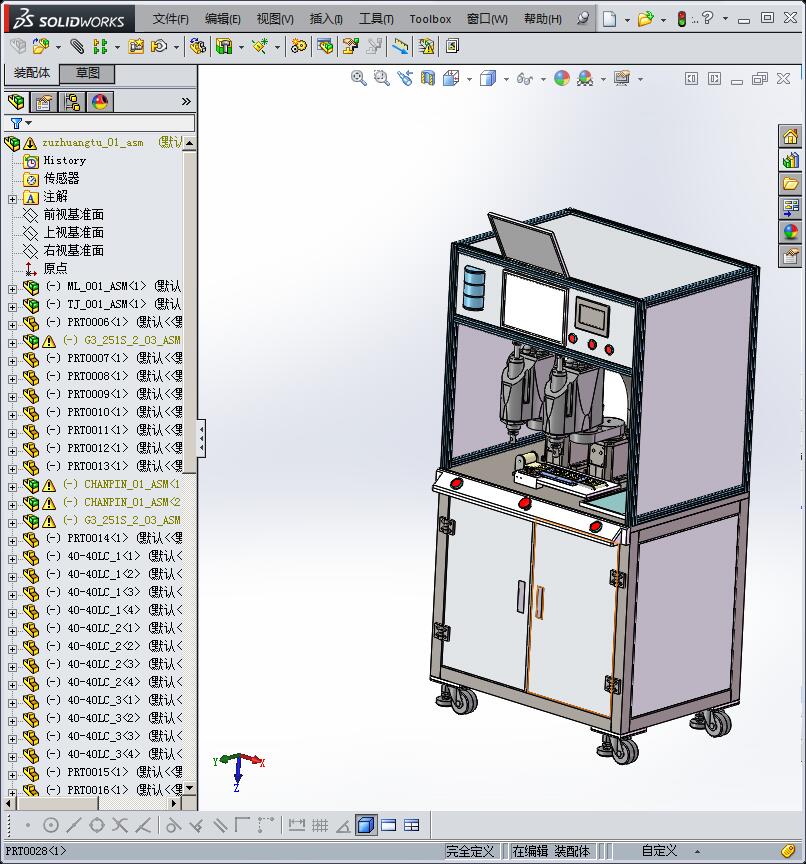Open the Toolbox menu
Viewport: 806px width, 864px height.
click(x=430, y=19)
